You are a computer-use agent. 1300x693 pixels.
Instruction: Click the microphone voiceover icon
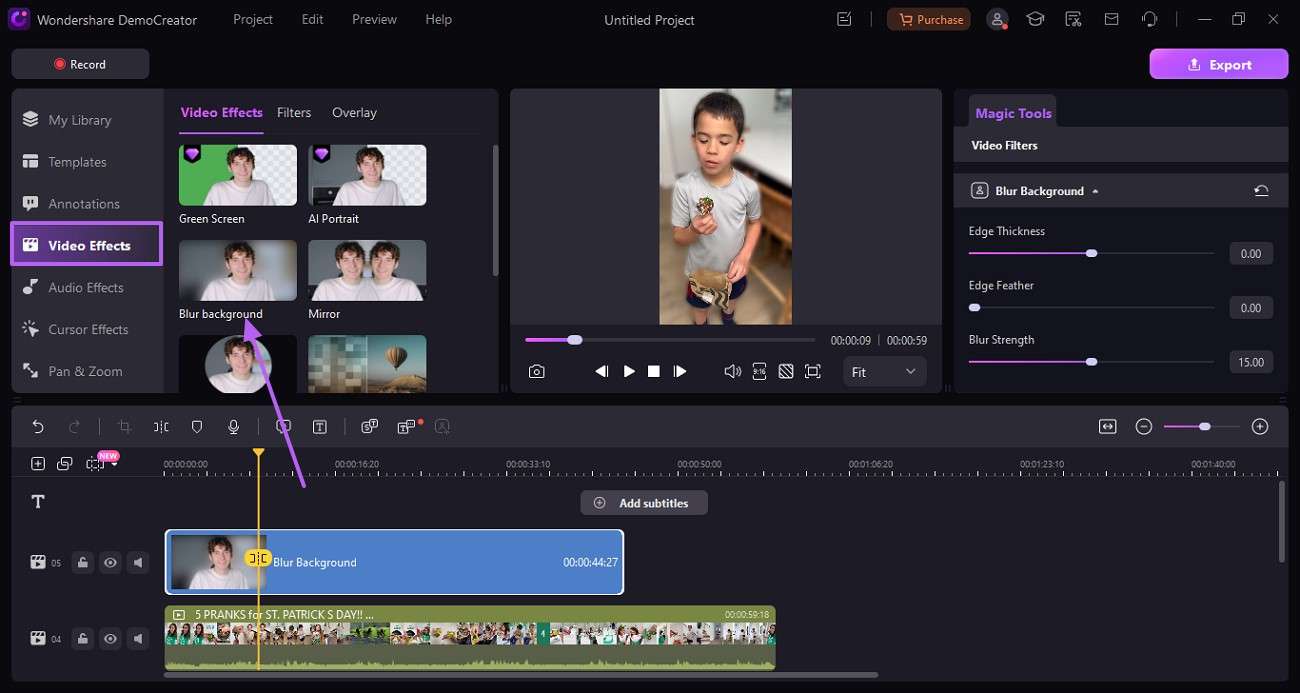pyautogui.click(x=233, y=427)
